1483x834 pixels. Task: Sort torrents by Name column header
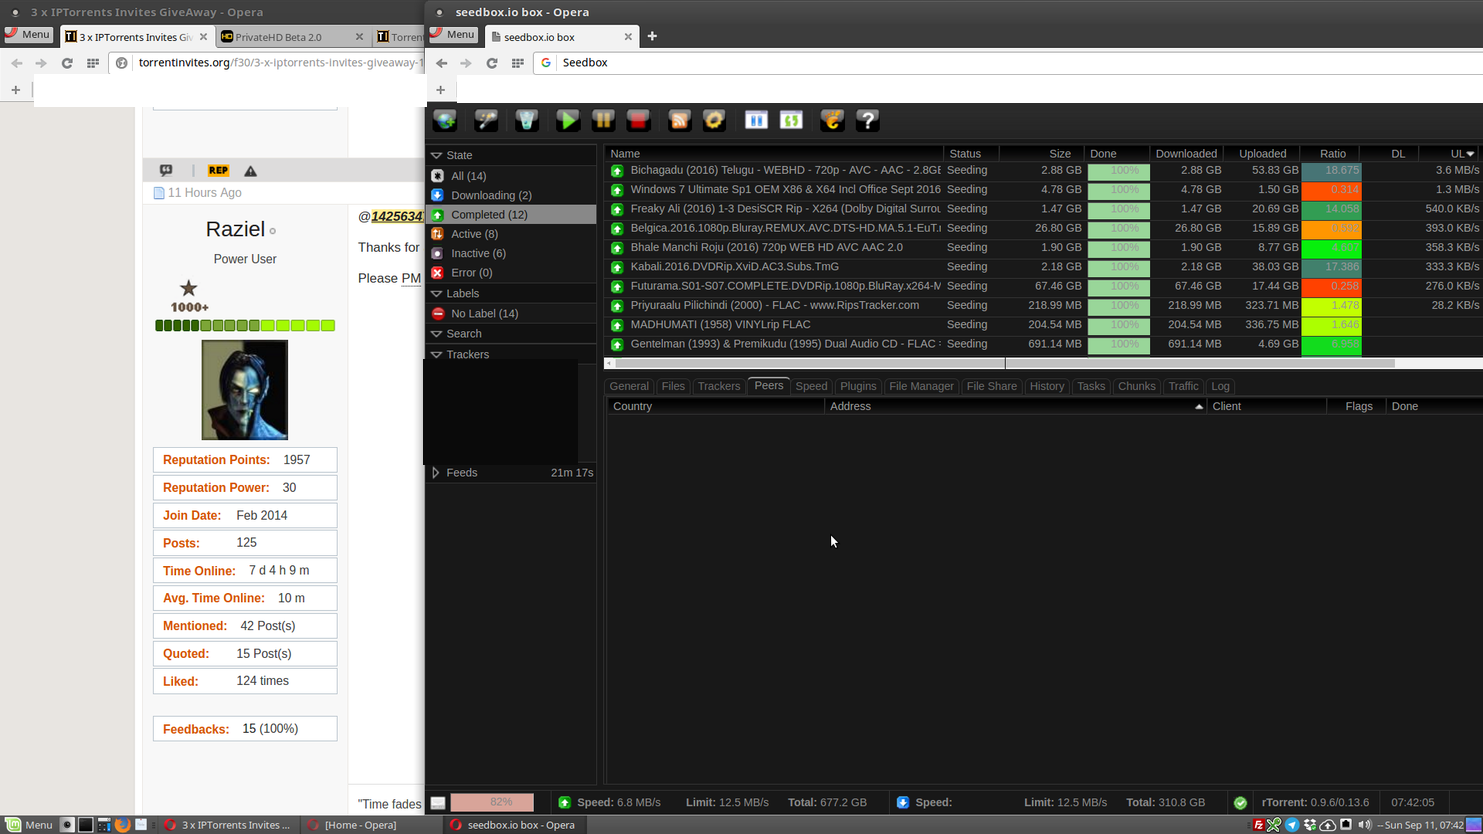[x=774, y=154]
